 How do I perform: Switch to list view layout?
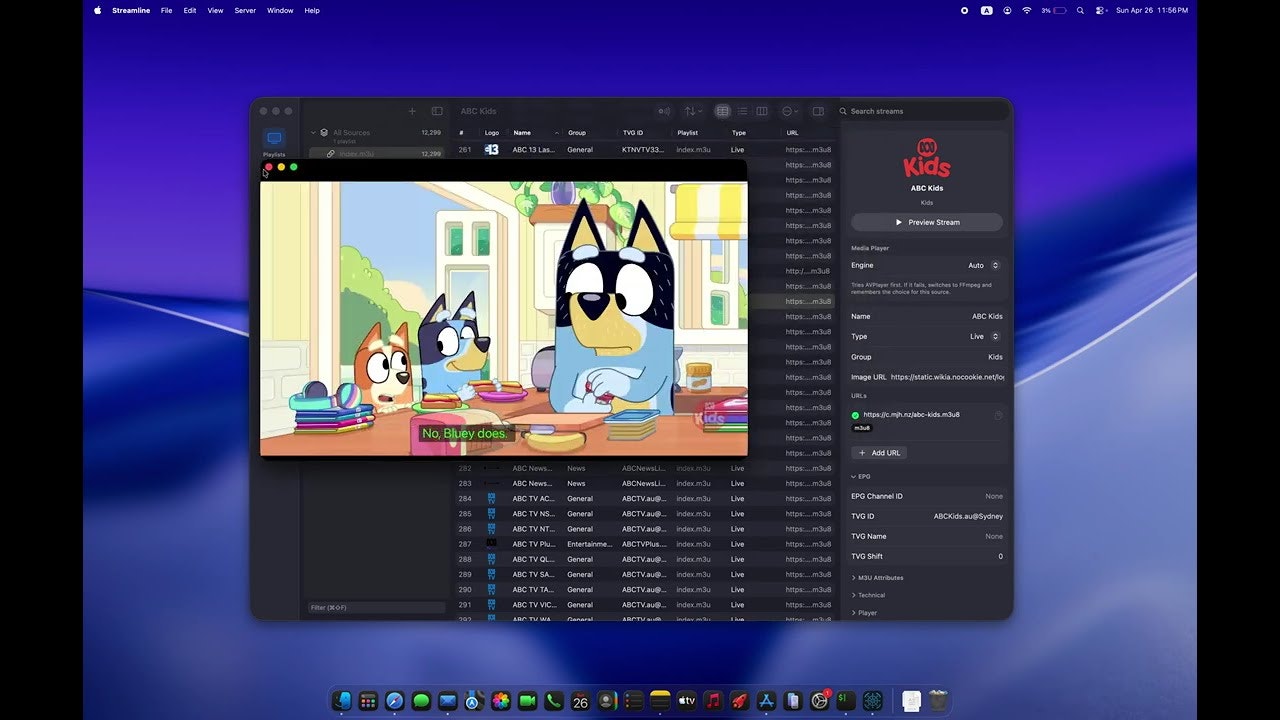[x=742, y=111]
